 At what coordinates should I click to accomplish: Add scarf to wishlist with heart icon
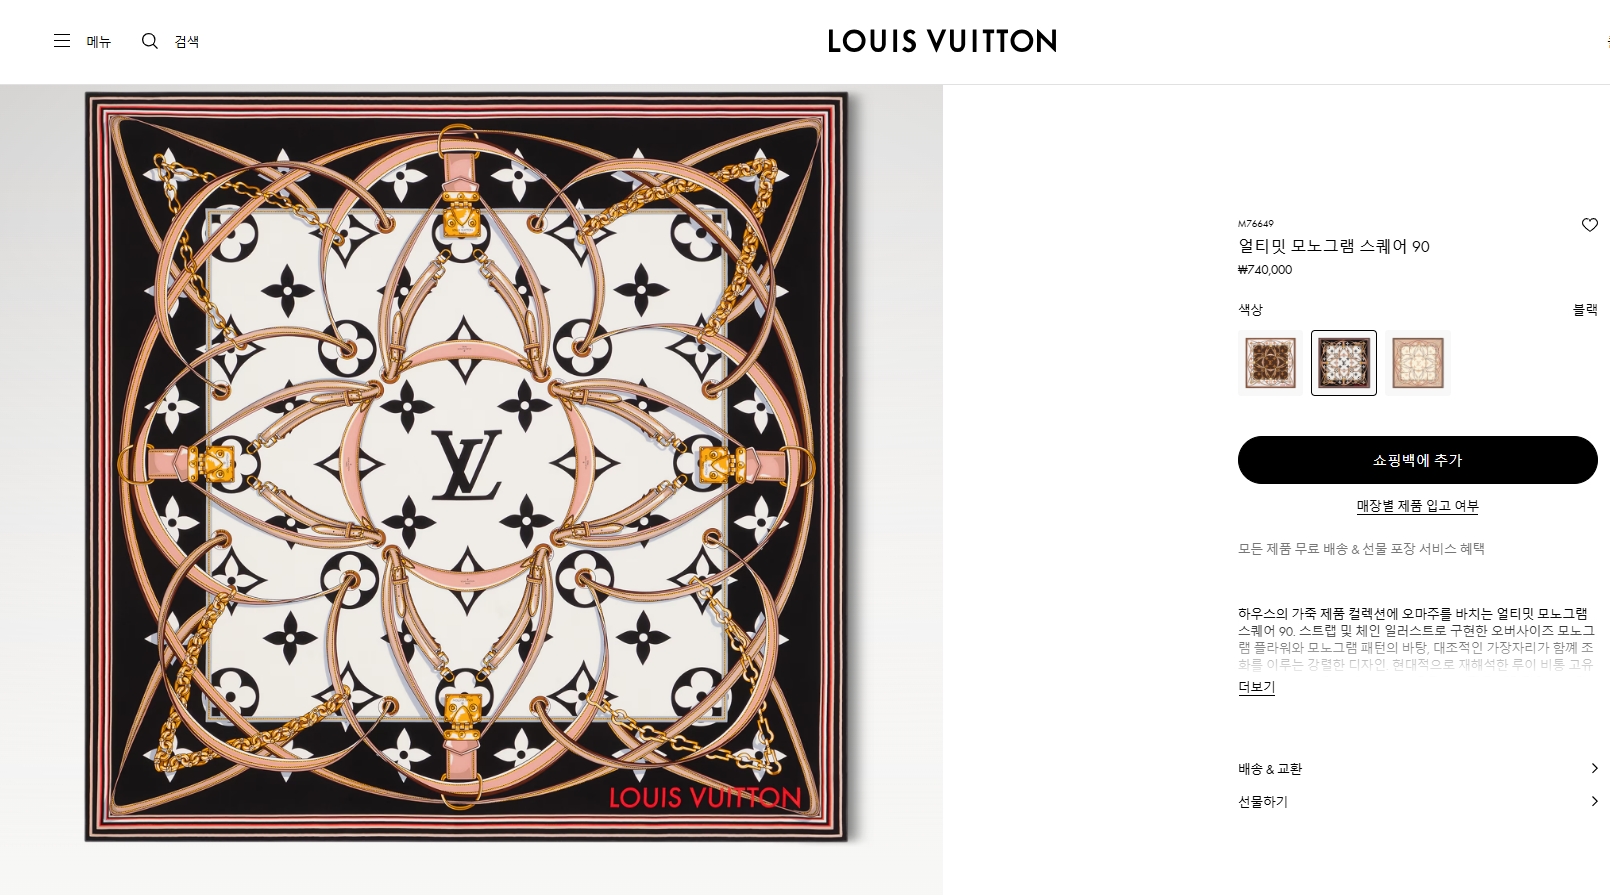coord(1589,225)
